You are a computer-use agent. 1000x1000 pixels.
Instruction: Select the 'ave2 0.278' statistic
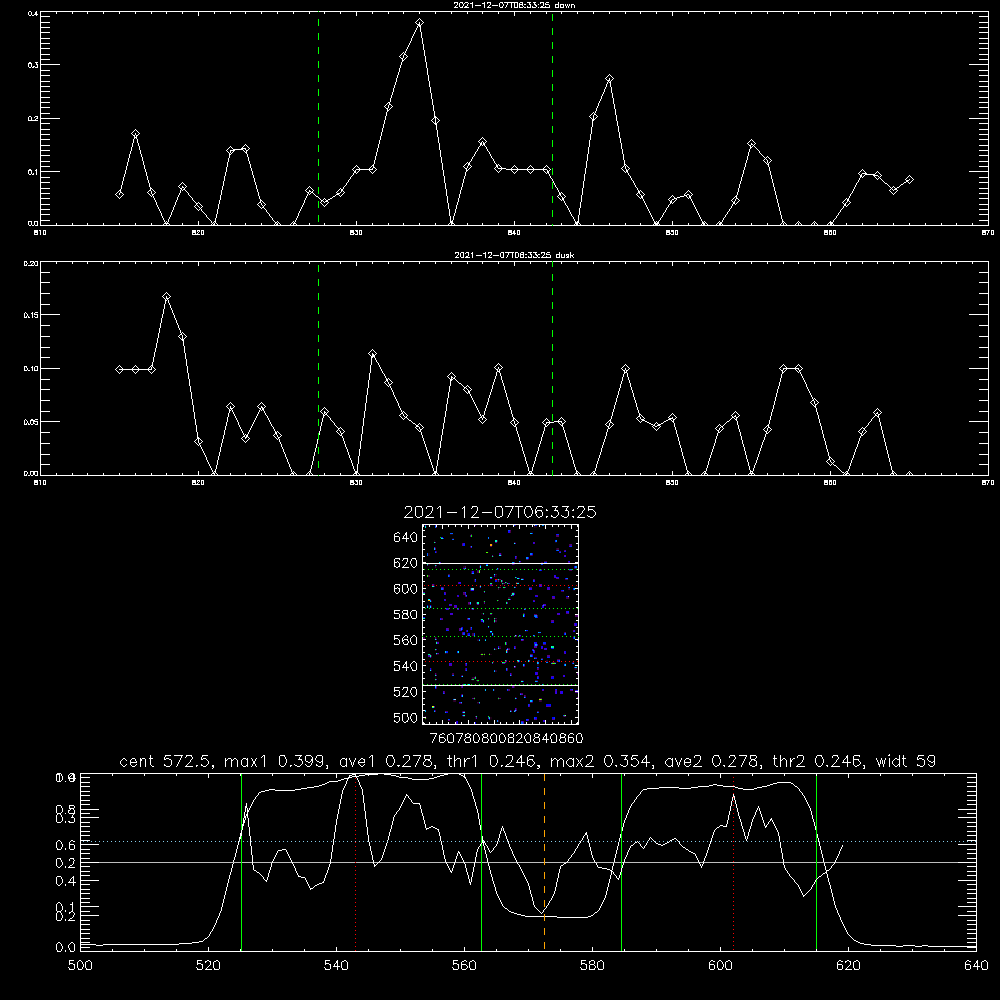(x=711, y=761)
